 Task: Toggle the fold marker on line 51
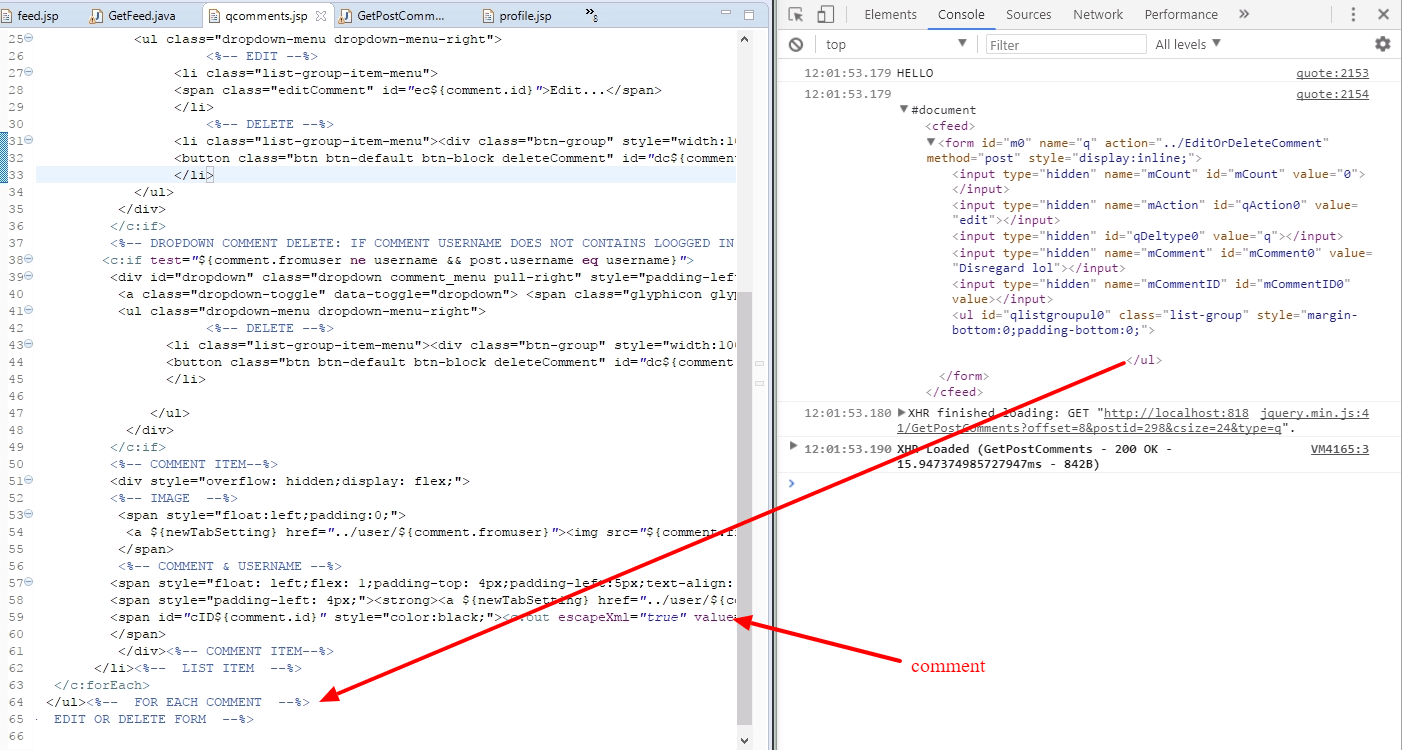pyautogui.click(x=28, y=481)
